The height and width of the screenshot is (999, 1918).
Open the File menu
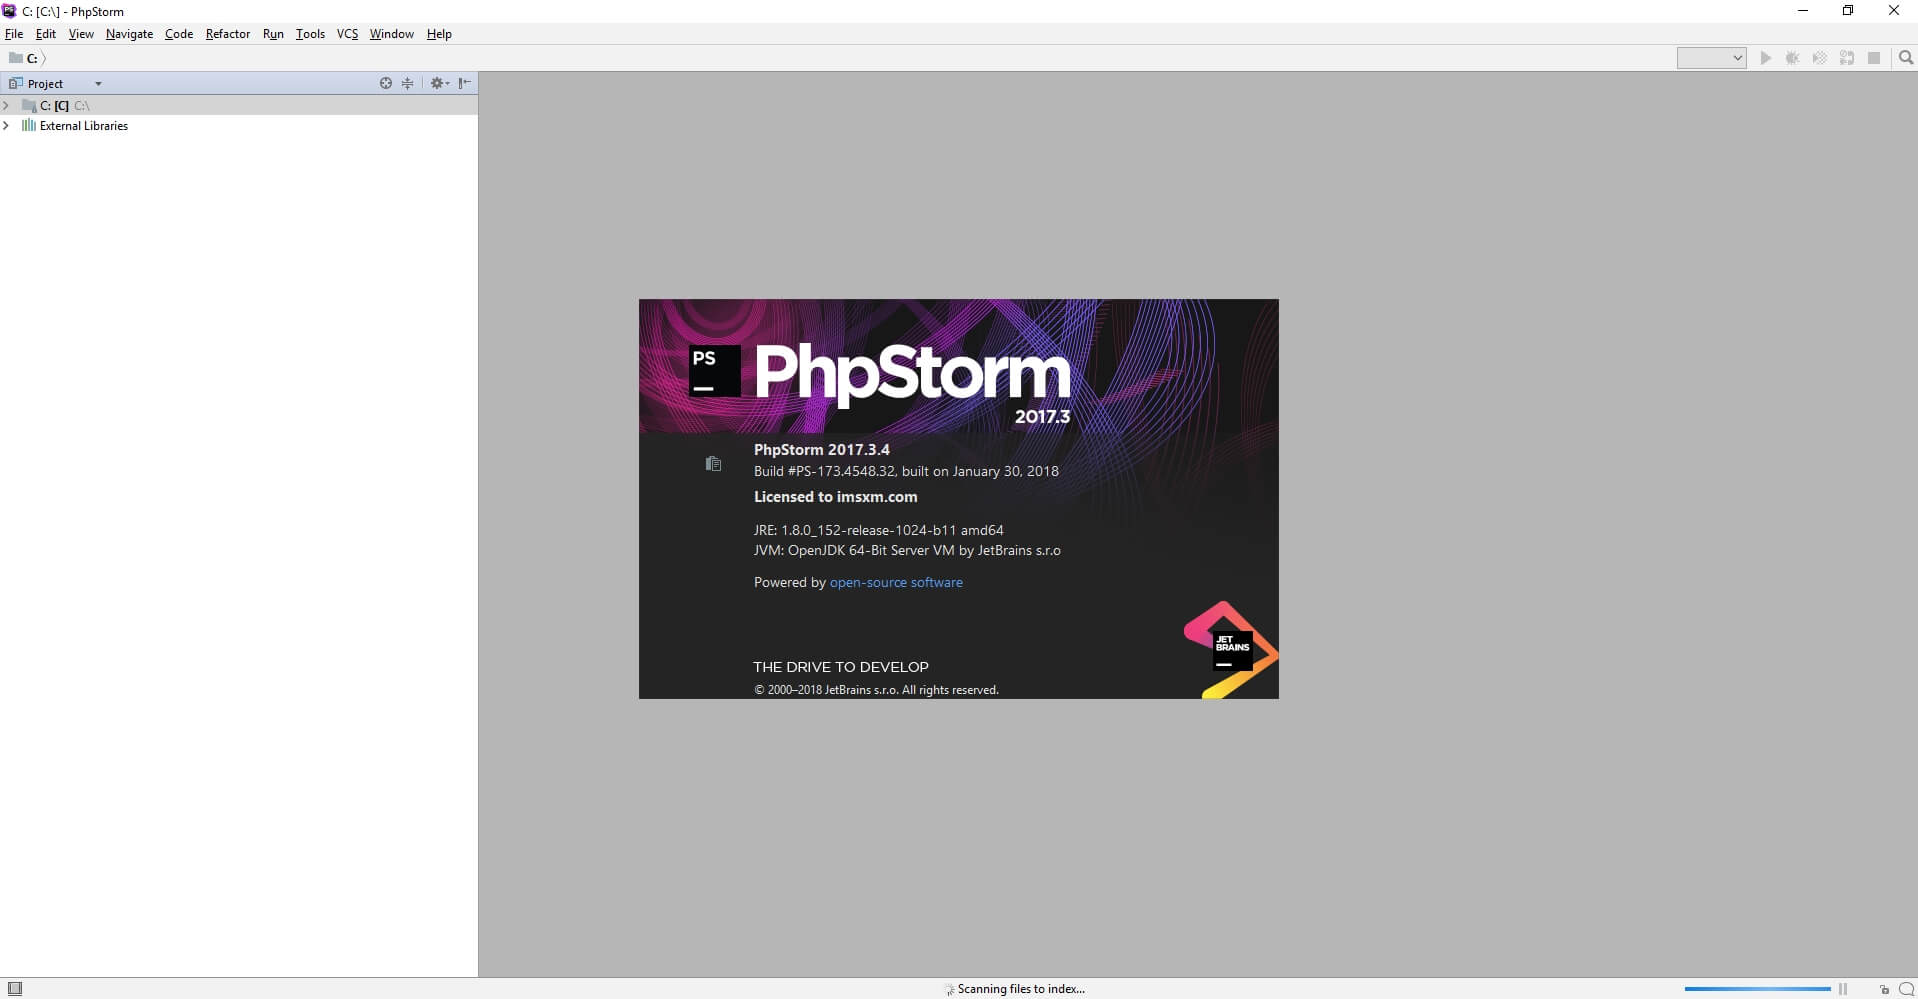(x=14, y=34)
